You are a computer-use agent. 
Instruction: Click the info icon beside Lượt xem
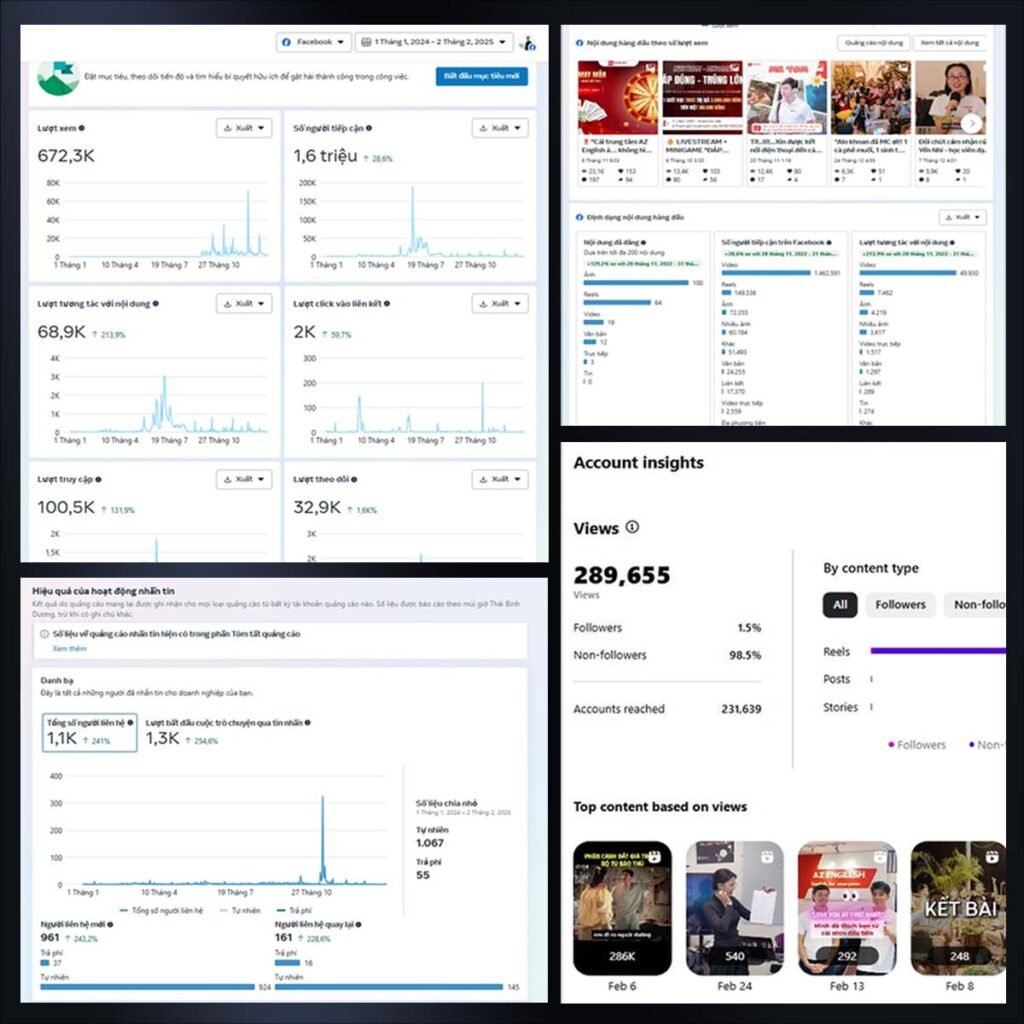coord(82,128)
